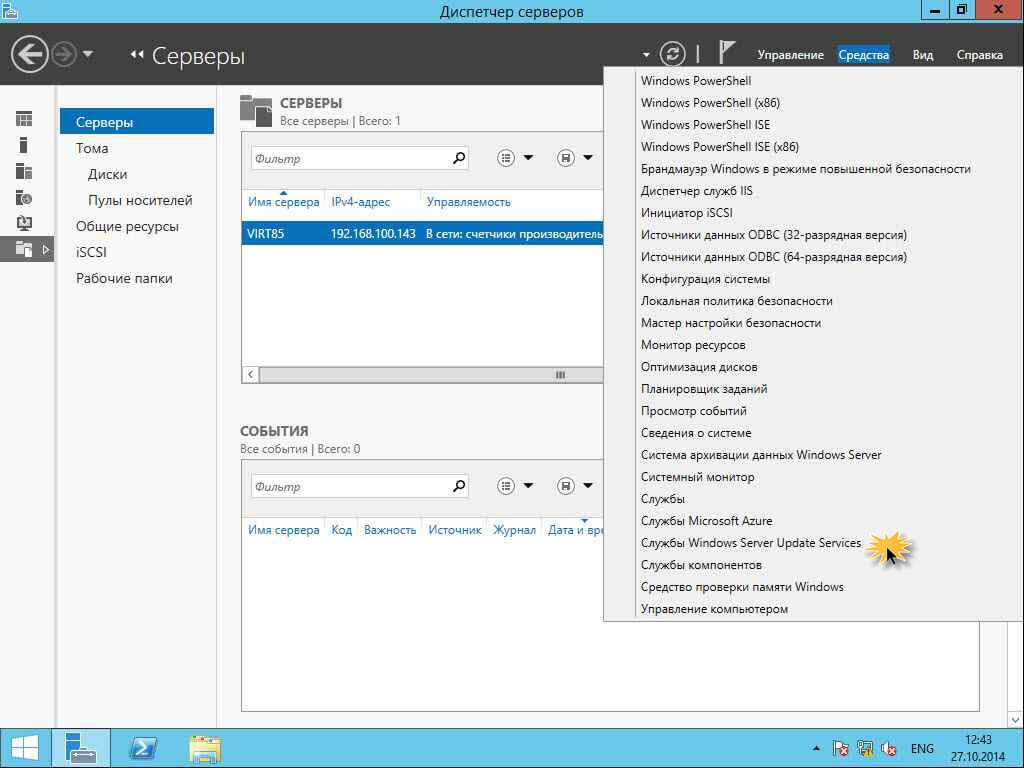The width and height of the screenshot is (1024, 768).
Task: Open the events list-options dropdown arrow
Action: (528, 485)
